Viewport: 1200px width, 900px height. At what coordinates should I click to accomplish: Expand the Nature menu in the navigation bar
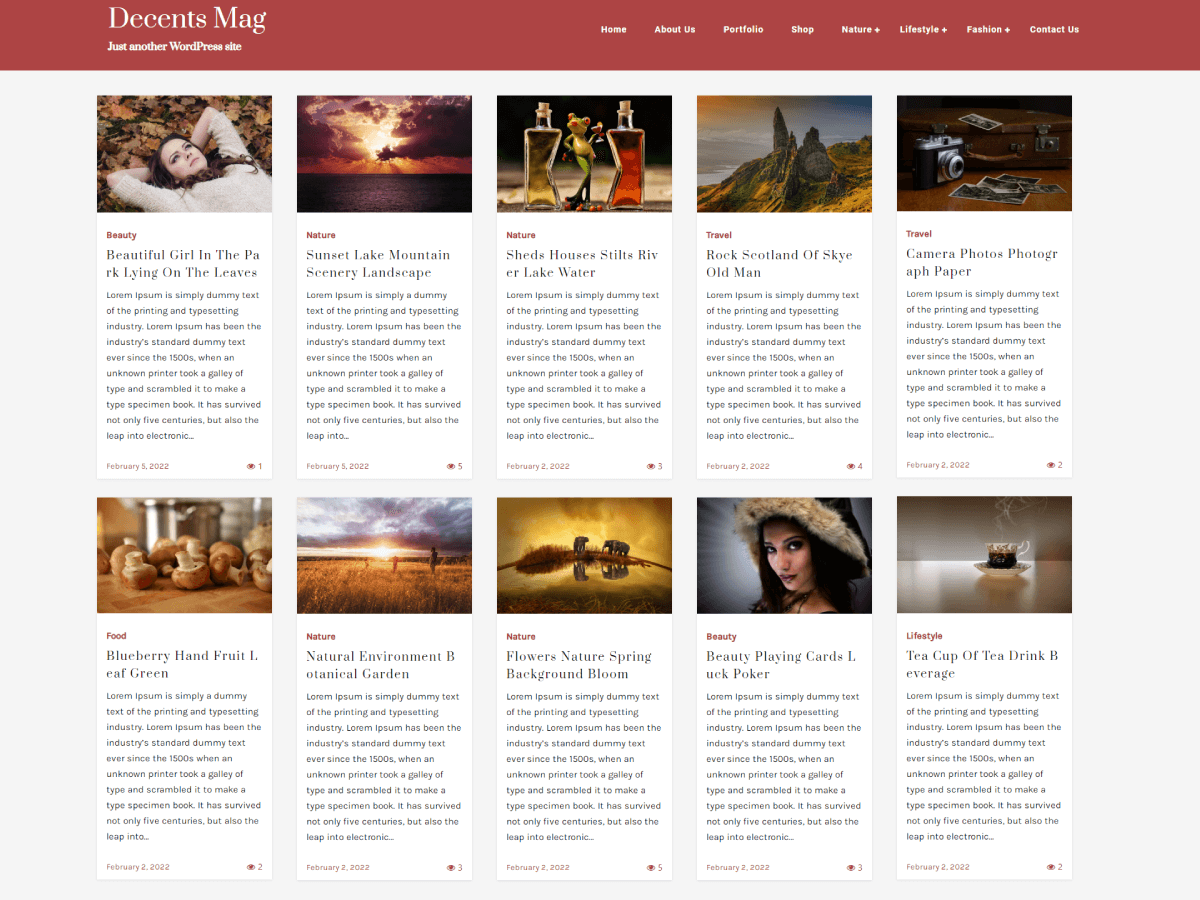pyautogui.click(x=860, y=29)
